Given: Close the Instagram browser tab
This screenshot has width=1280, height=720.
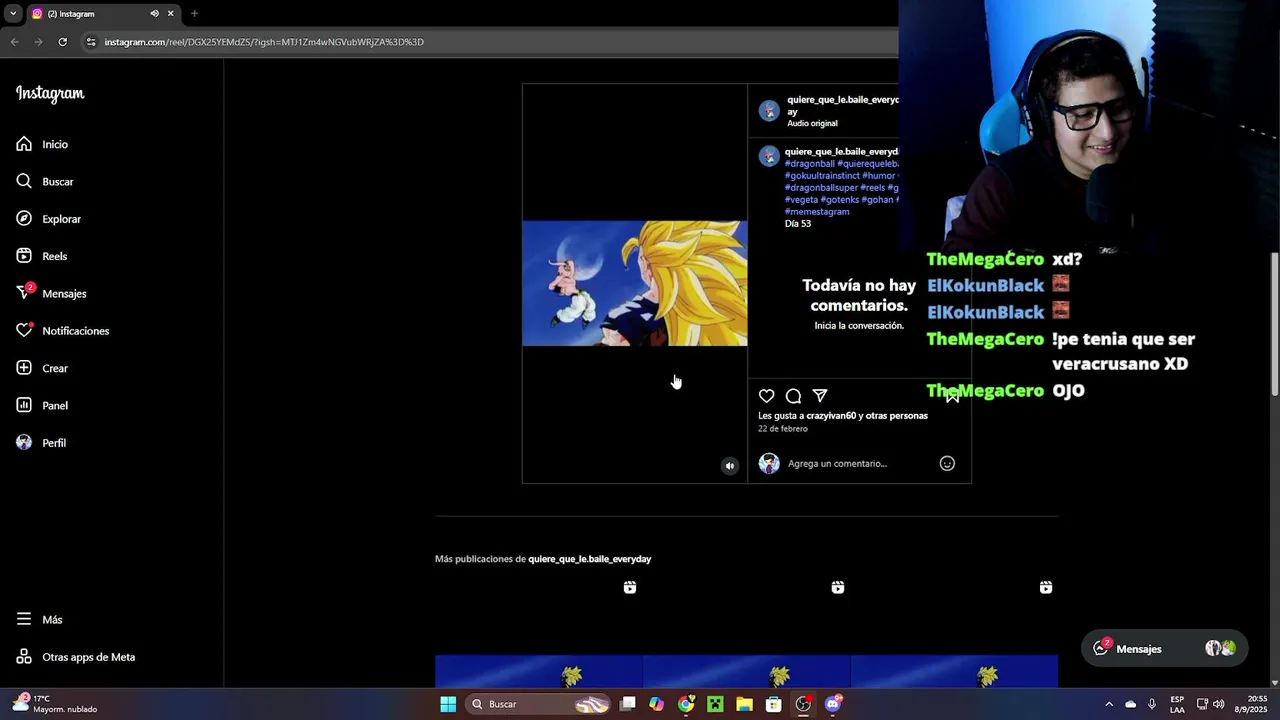Looking at the screenshot, I should pyautogui.click(x=170, y=14).
